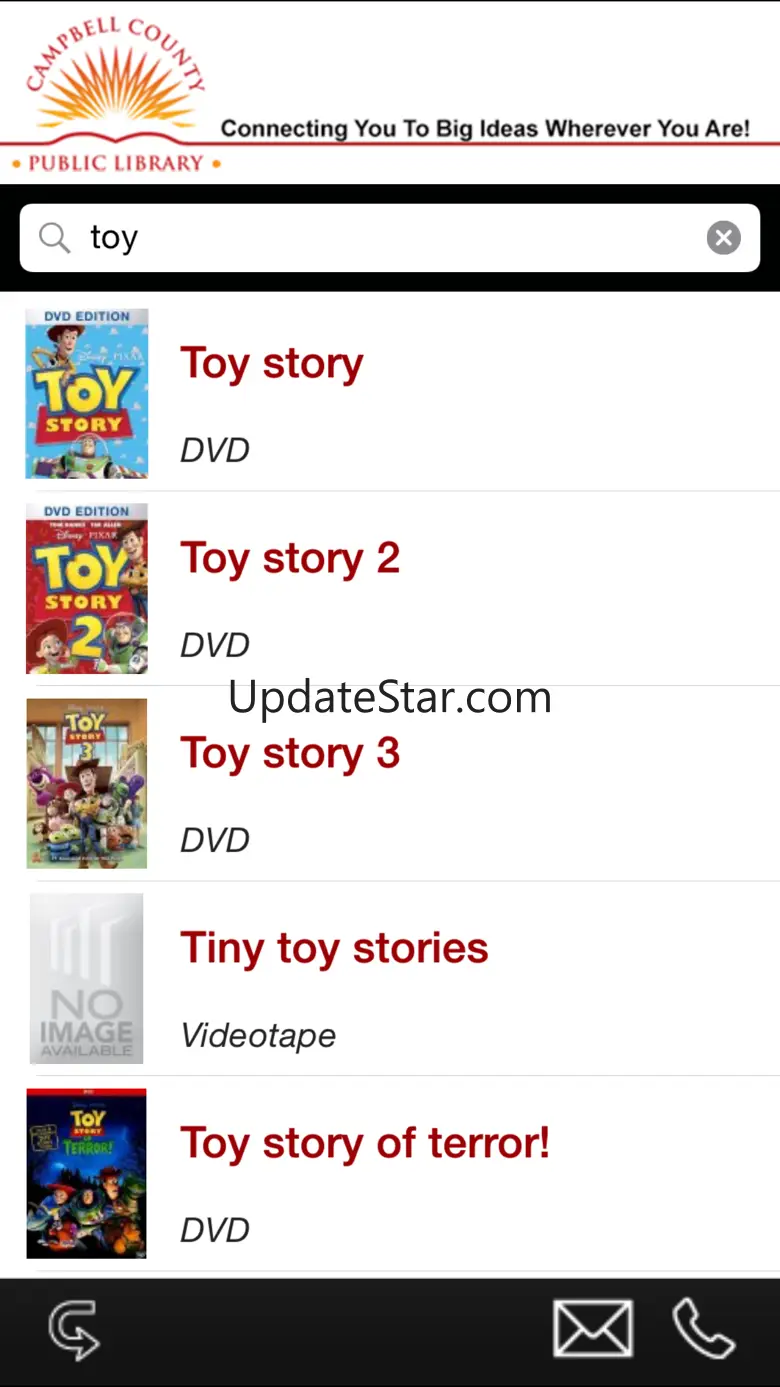Open "Toy story of terror!" result

click(365, 1143)
